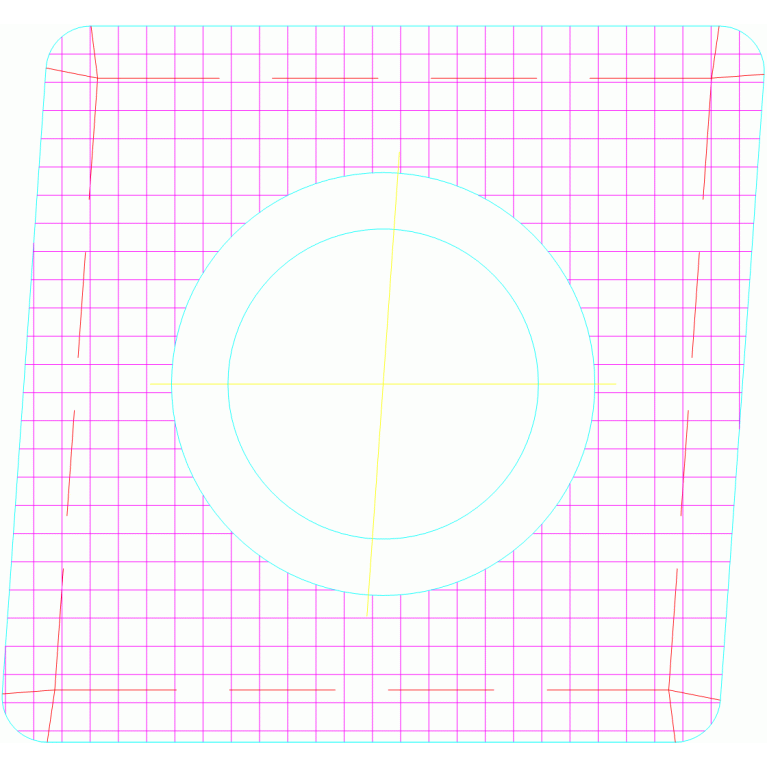Select the leftmost red segment along top edge

160,78
